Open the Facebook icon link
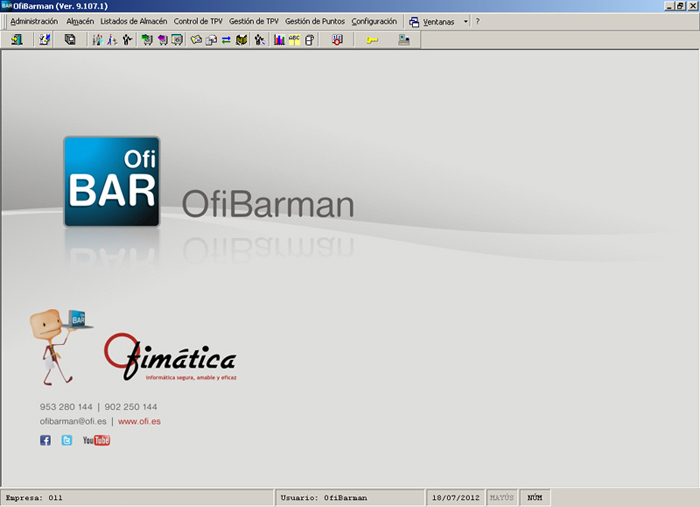The width and height of the screenshot is (700, 507). (x=45, y=441)
